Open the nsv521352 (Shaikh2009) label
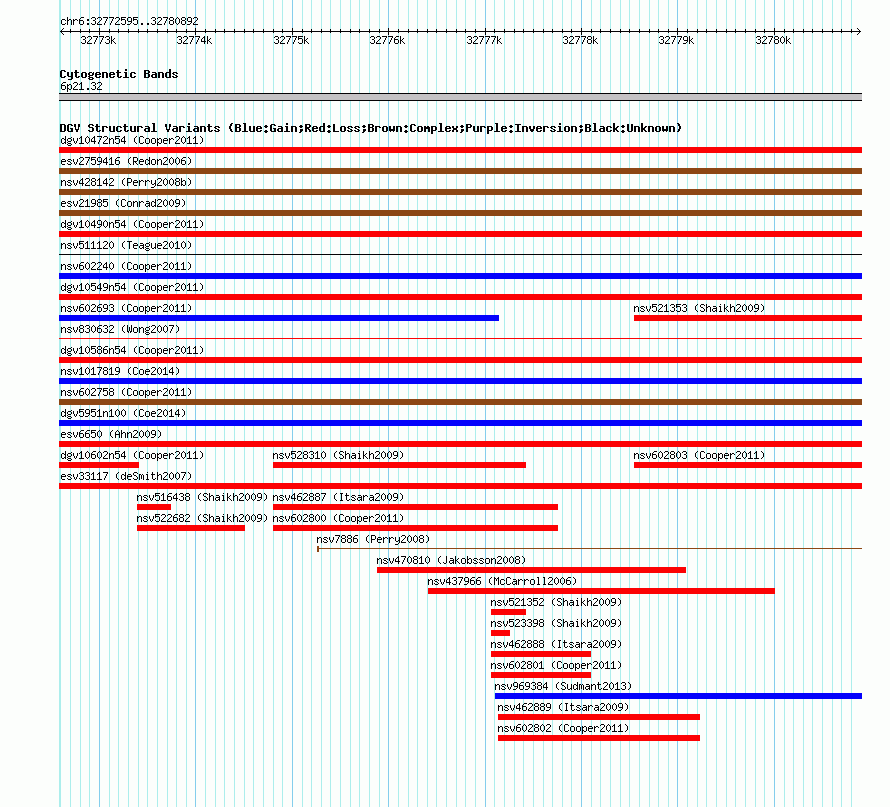 pos(556,602)
